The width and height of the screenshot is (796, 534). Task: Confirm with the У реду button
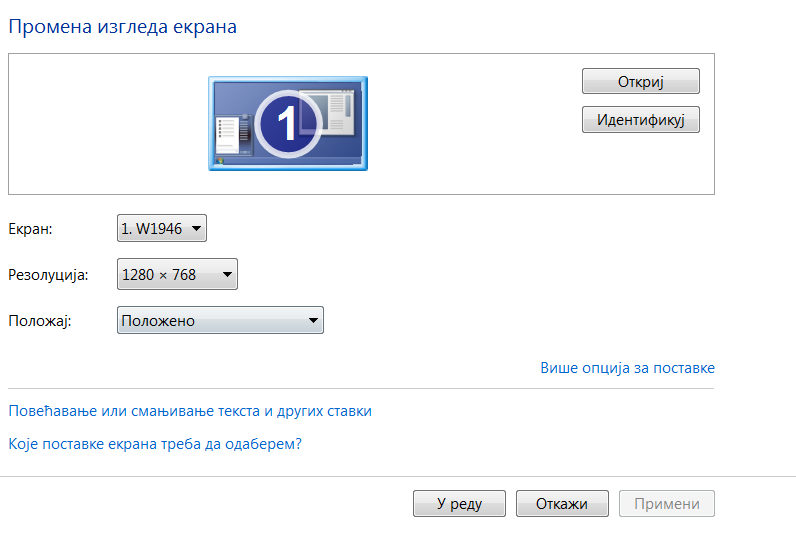[x=459, y=504]
